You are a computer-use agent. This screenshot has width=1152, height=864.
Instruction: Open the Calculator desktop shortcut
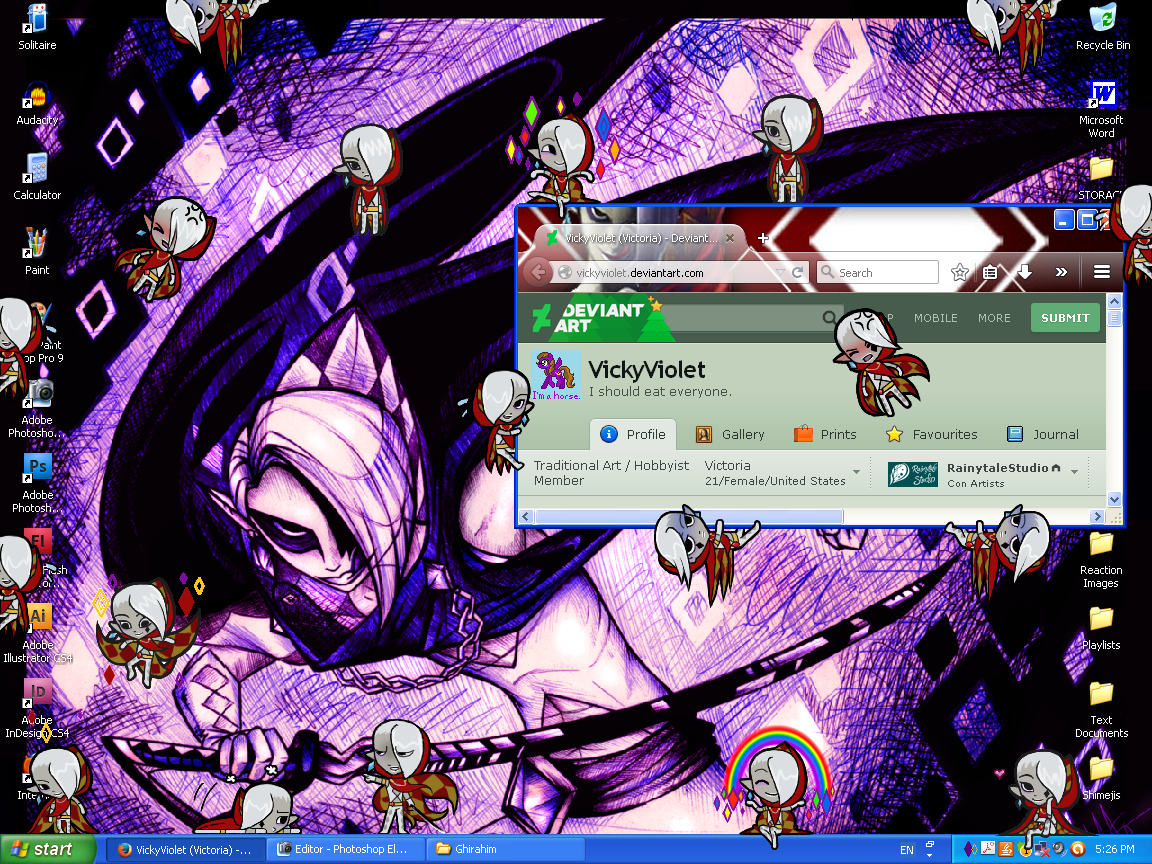pos(37,176)
